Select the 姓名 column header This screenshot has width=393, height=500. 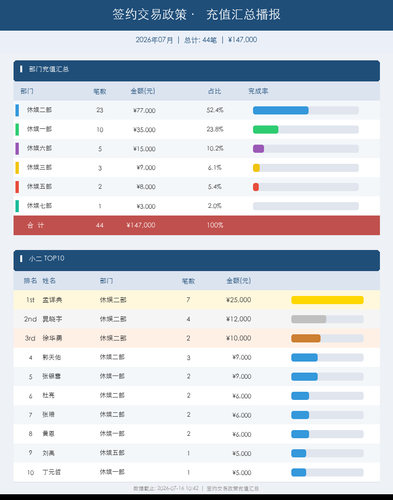coord(49,281)
